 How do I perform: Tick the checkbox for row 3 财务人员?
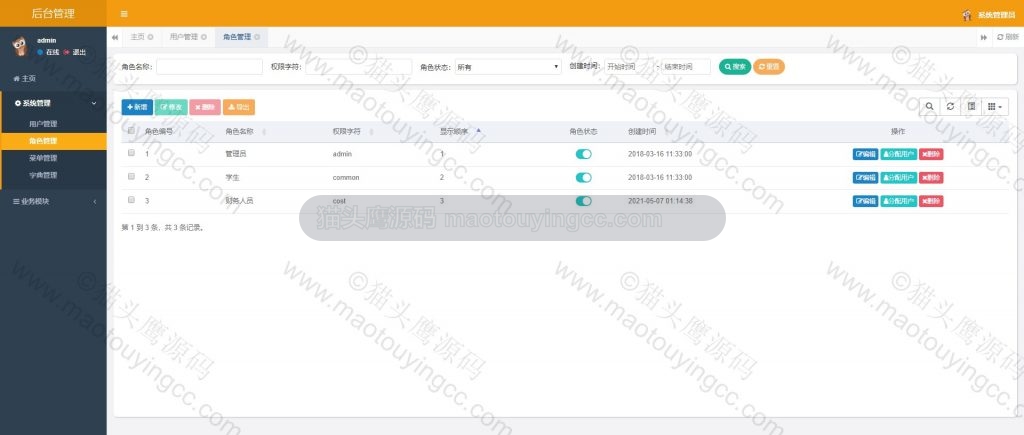[131, 200]
